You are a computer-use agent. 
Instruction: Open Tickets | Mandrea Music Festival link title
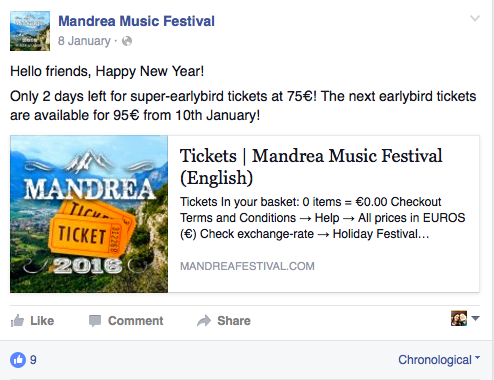click(311, 167)
